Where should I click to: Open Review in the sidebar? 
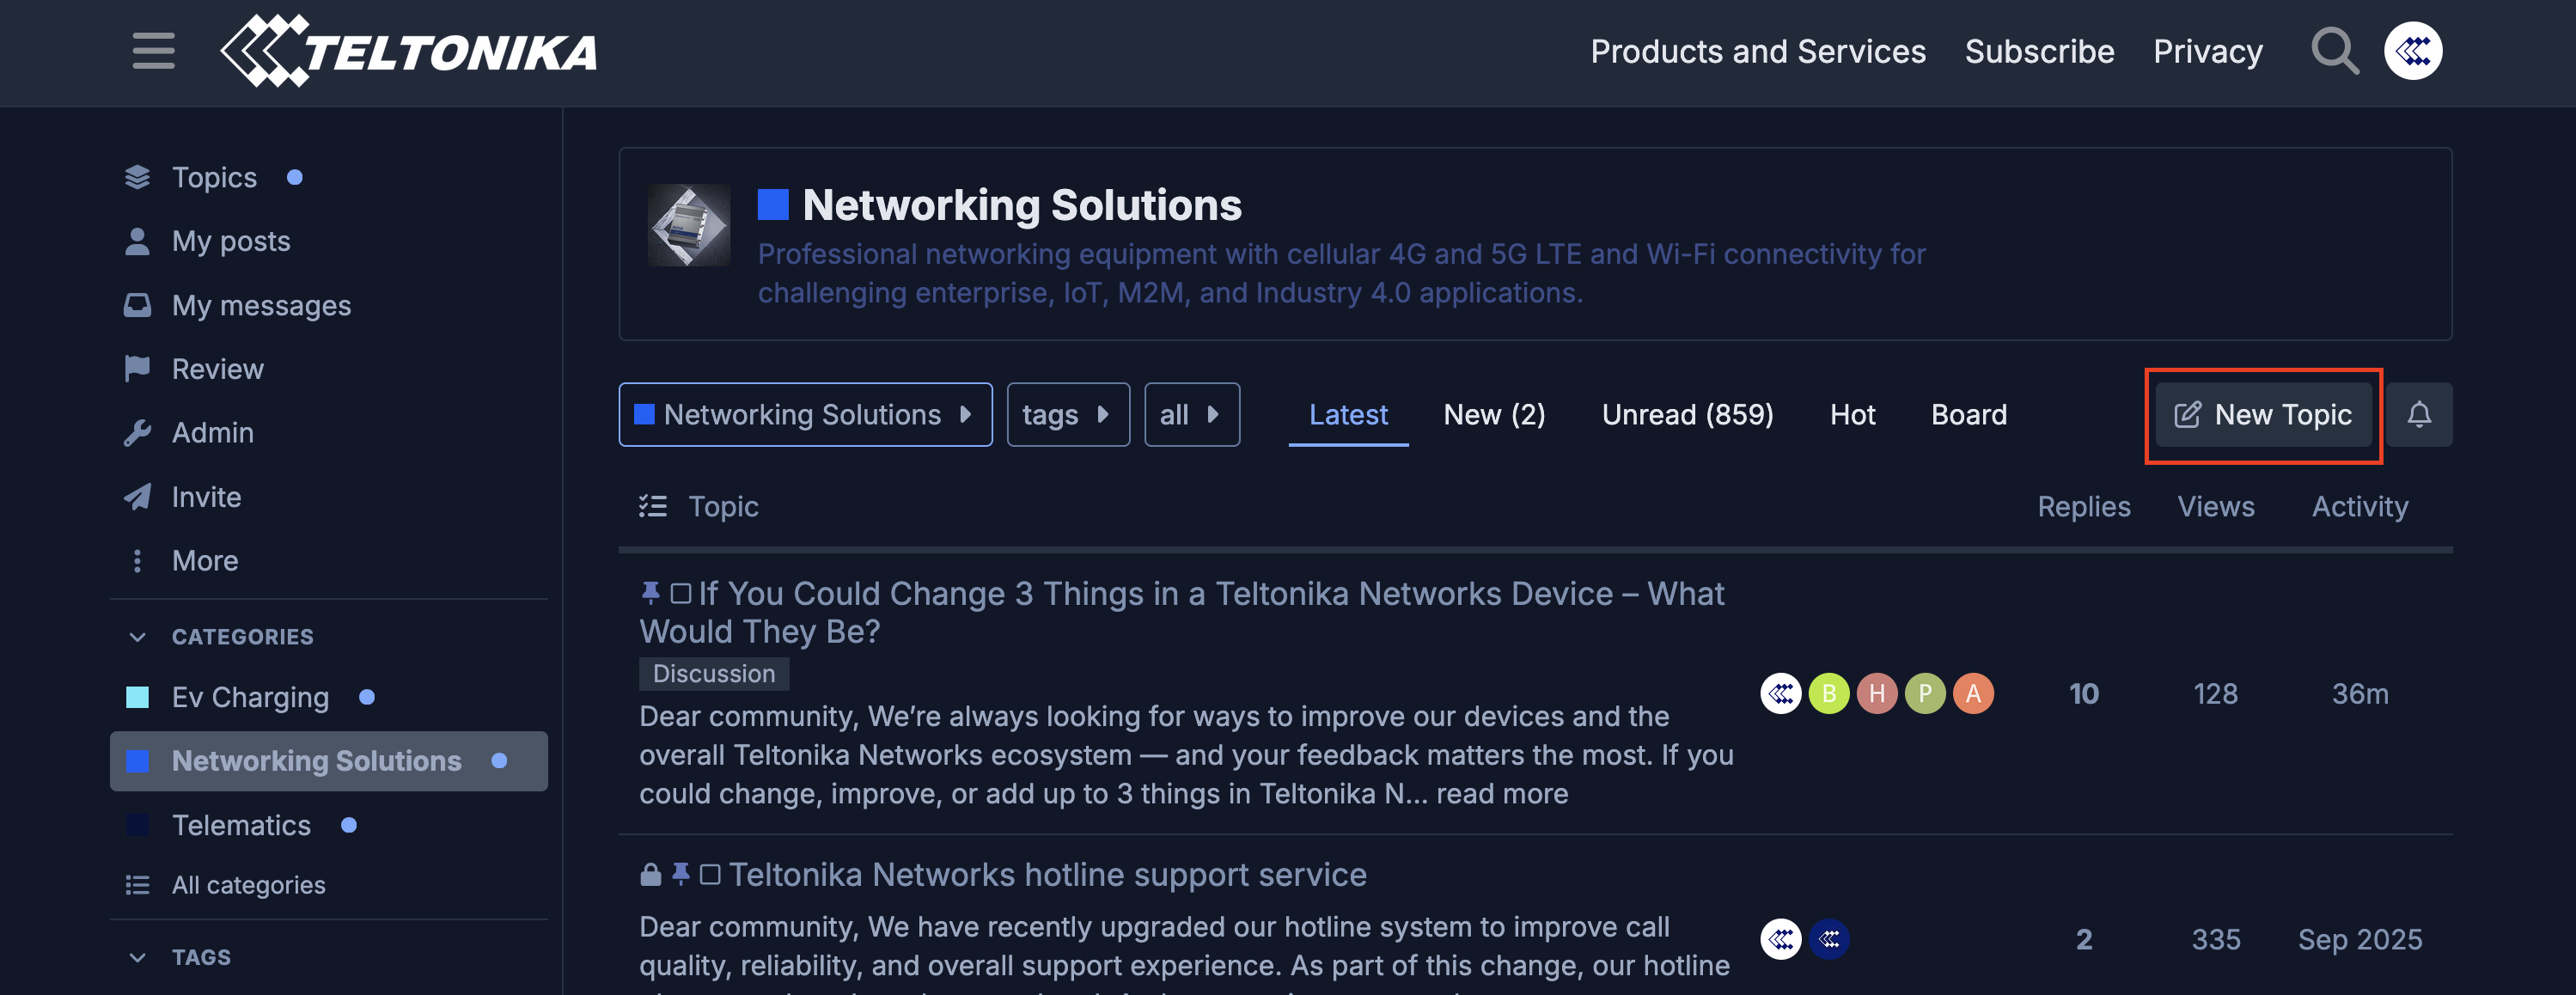coord(217,369)
